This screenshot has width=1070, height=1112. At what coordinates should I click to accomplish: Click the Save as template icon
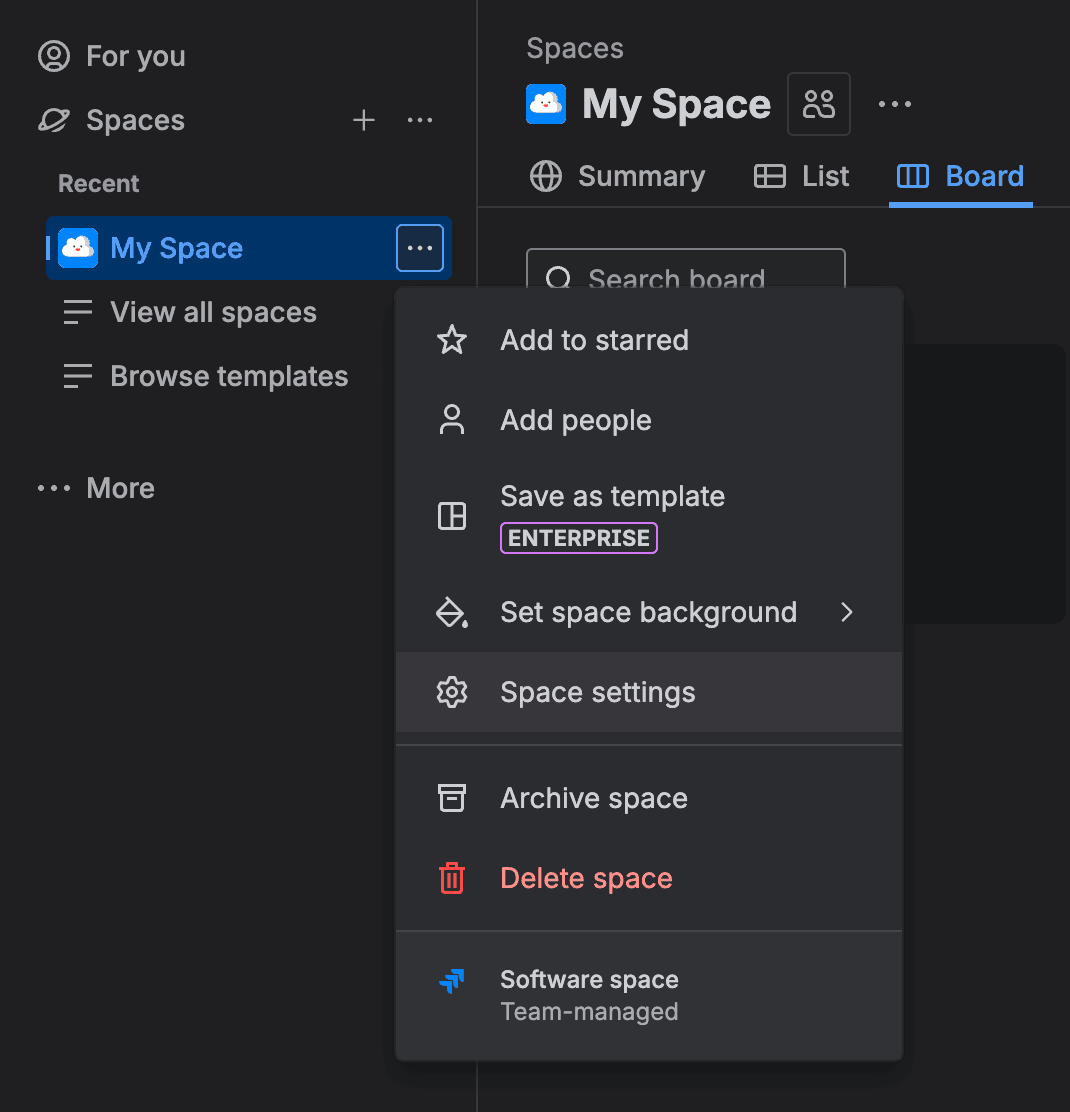452,516
